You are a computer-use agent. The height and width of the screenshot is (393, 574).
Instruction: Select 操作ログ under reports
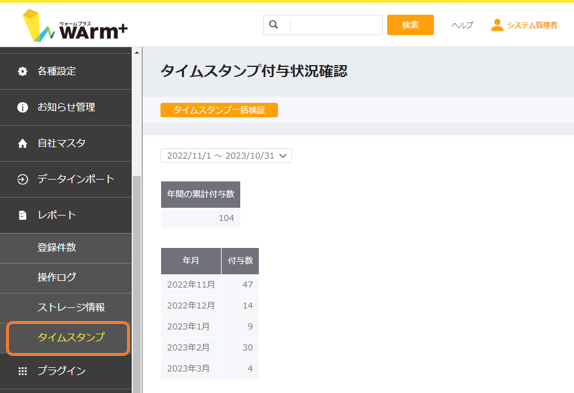[x=66, y=278]
